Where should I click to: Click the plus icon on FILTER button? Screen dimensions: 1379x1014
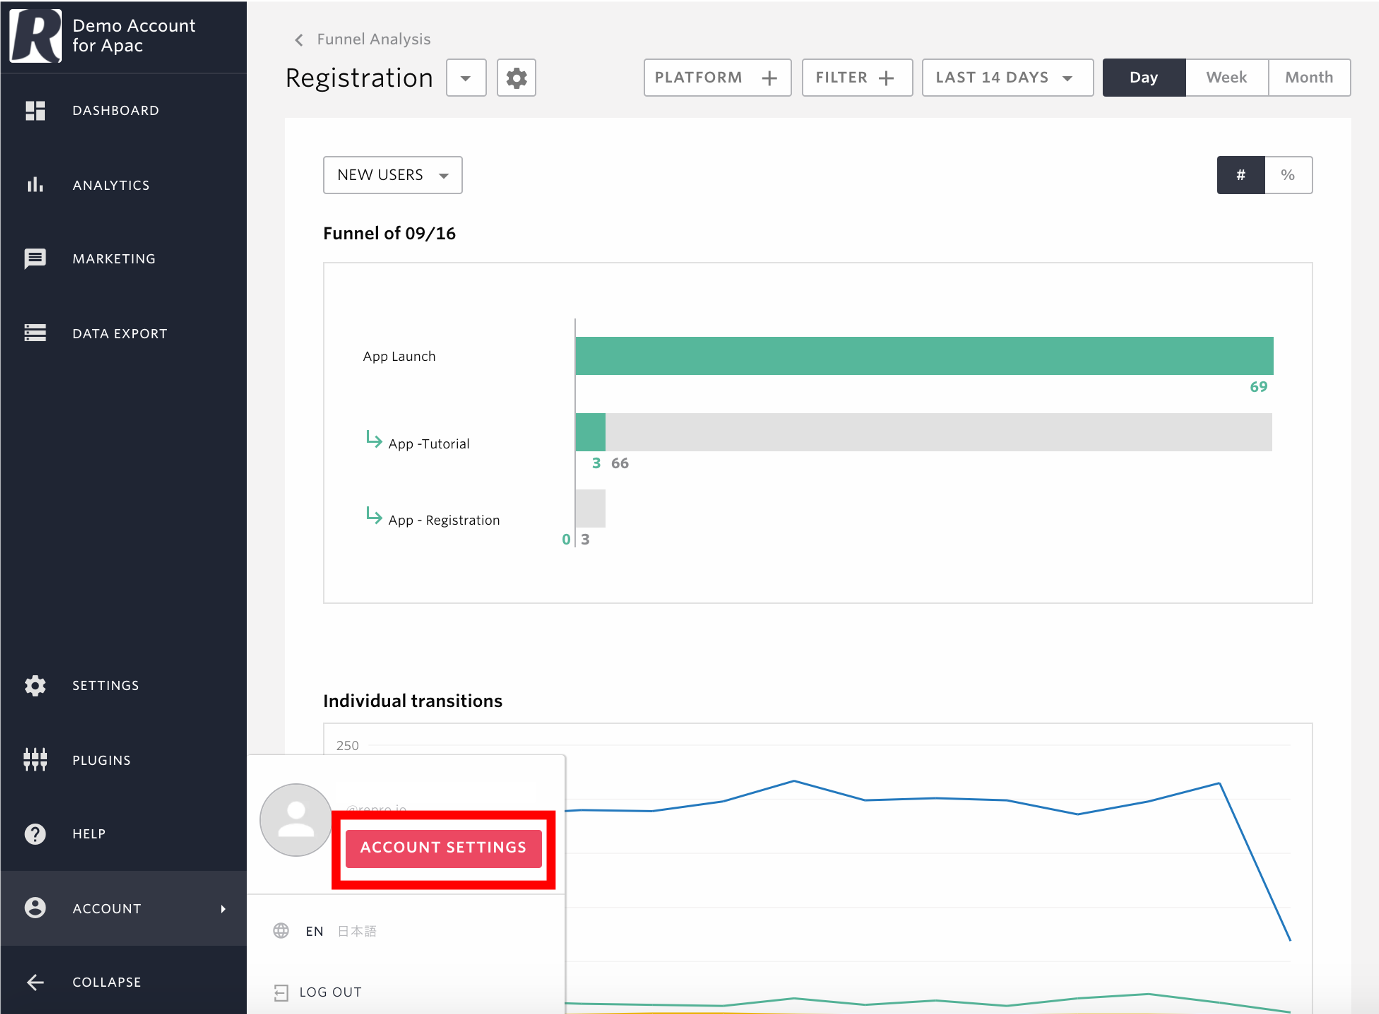tap(886, 78)
